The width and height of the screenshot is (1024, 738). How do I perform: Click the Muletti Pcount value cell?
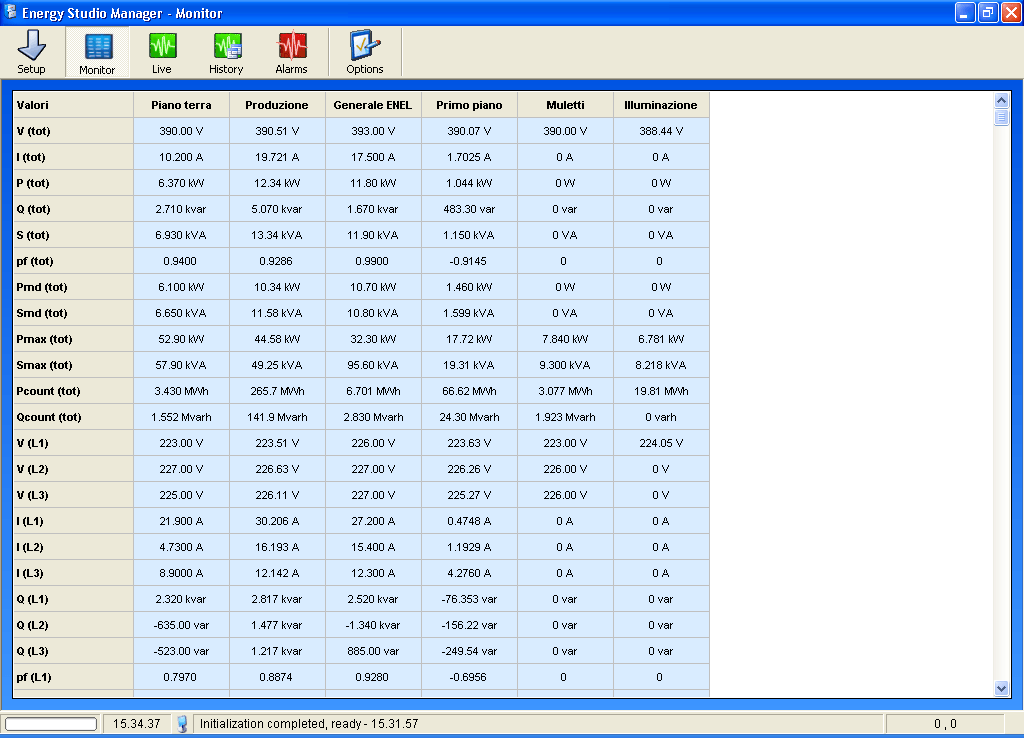click(565, 391)
